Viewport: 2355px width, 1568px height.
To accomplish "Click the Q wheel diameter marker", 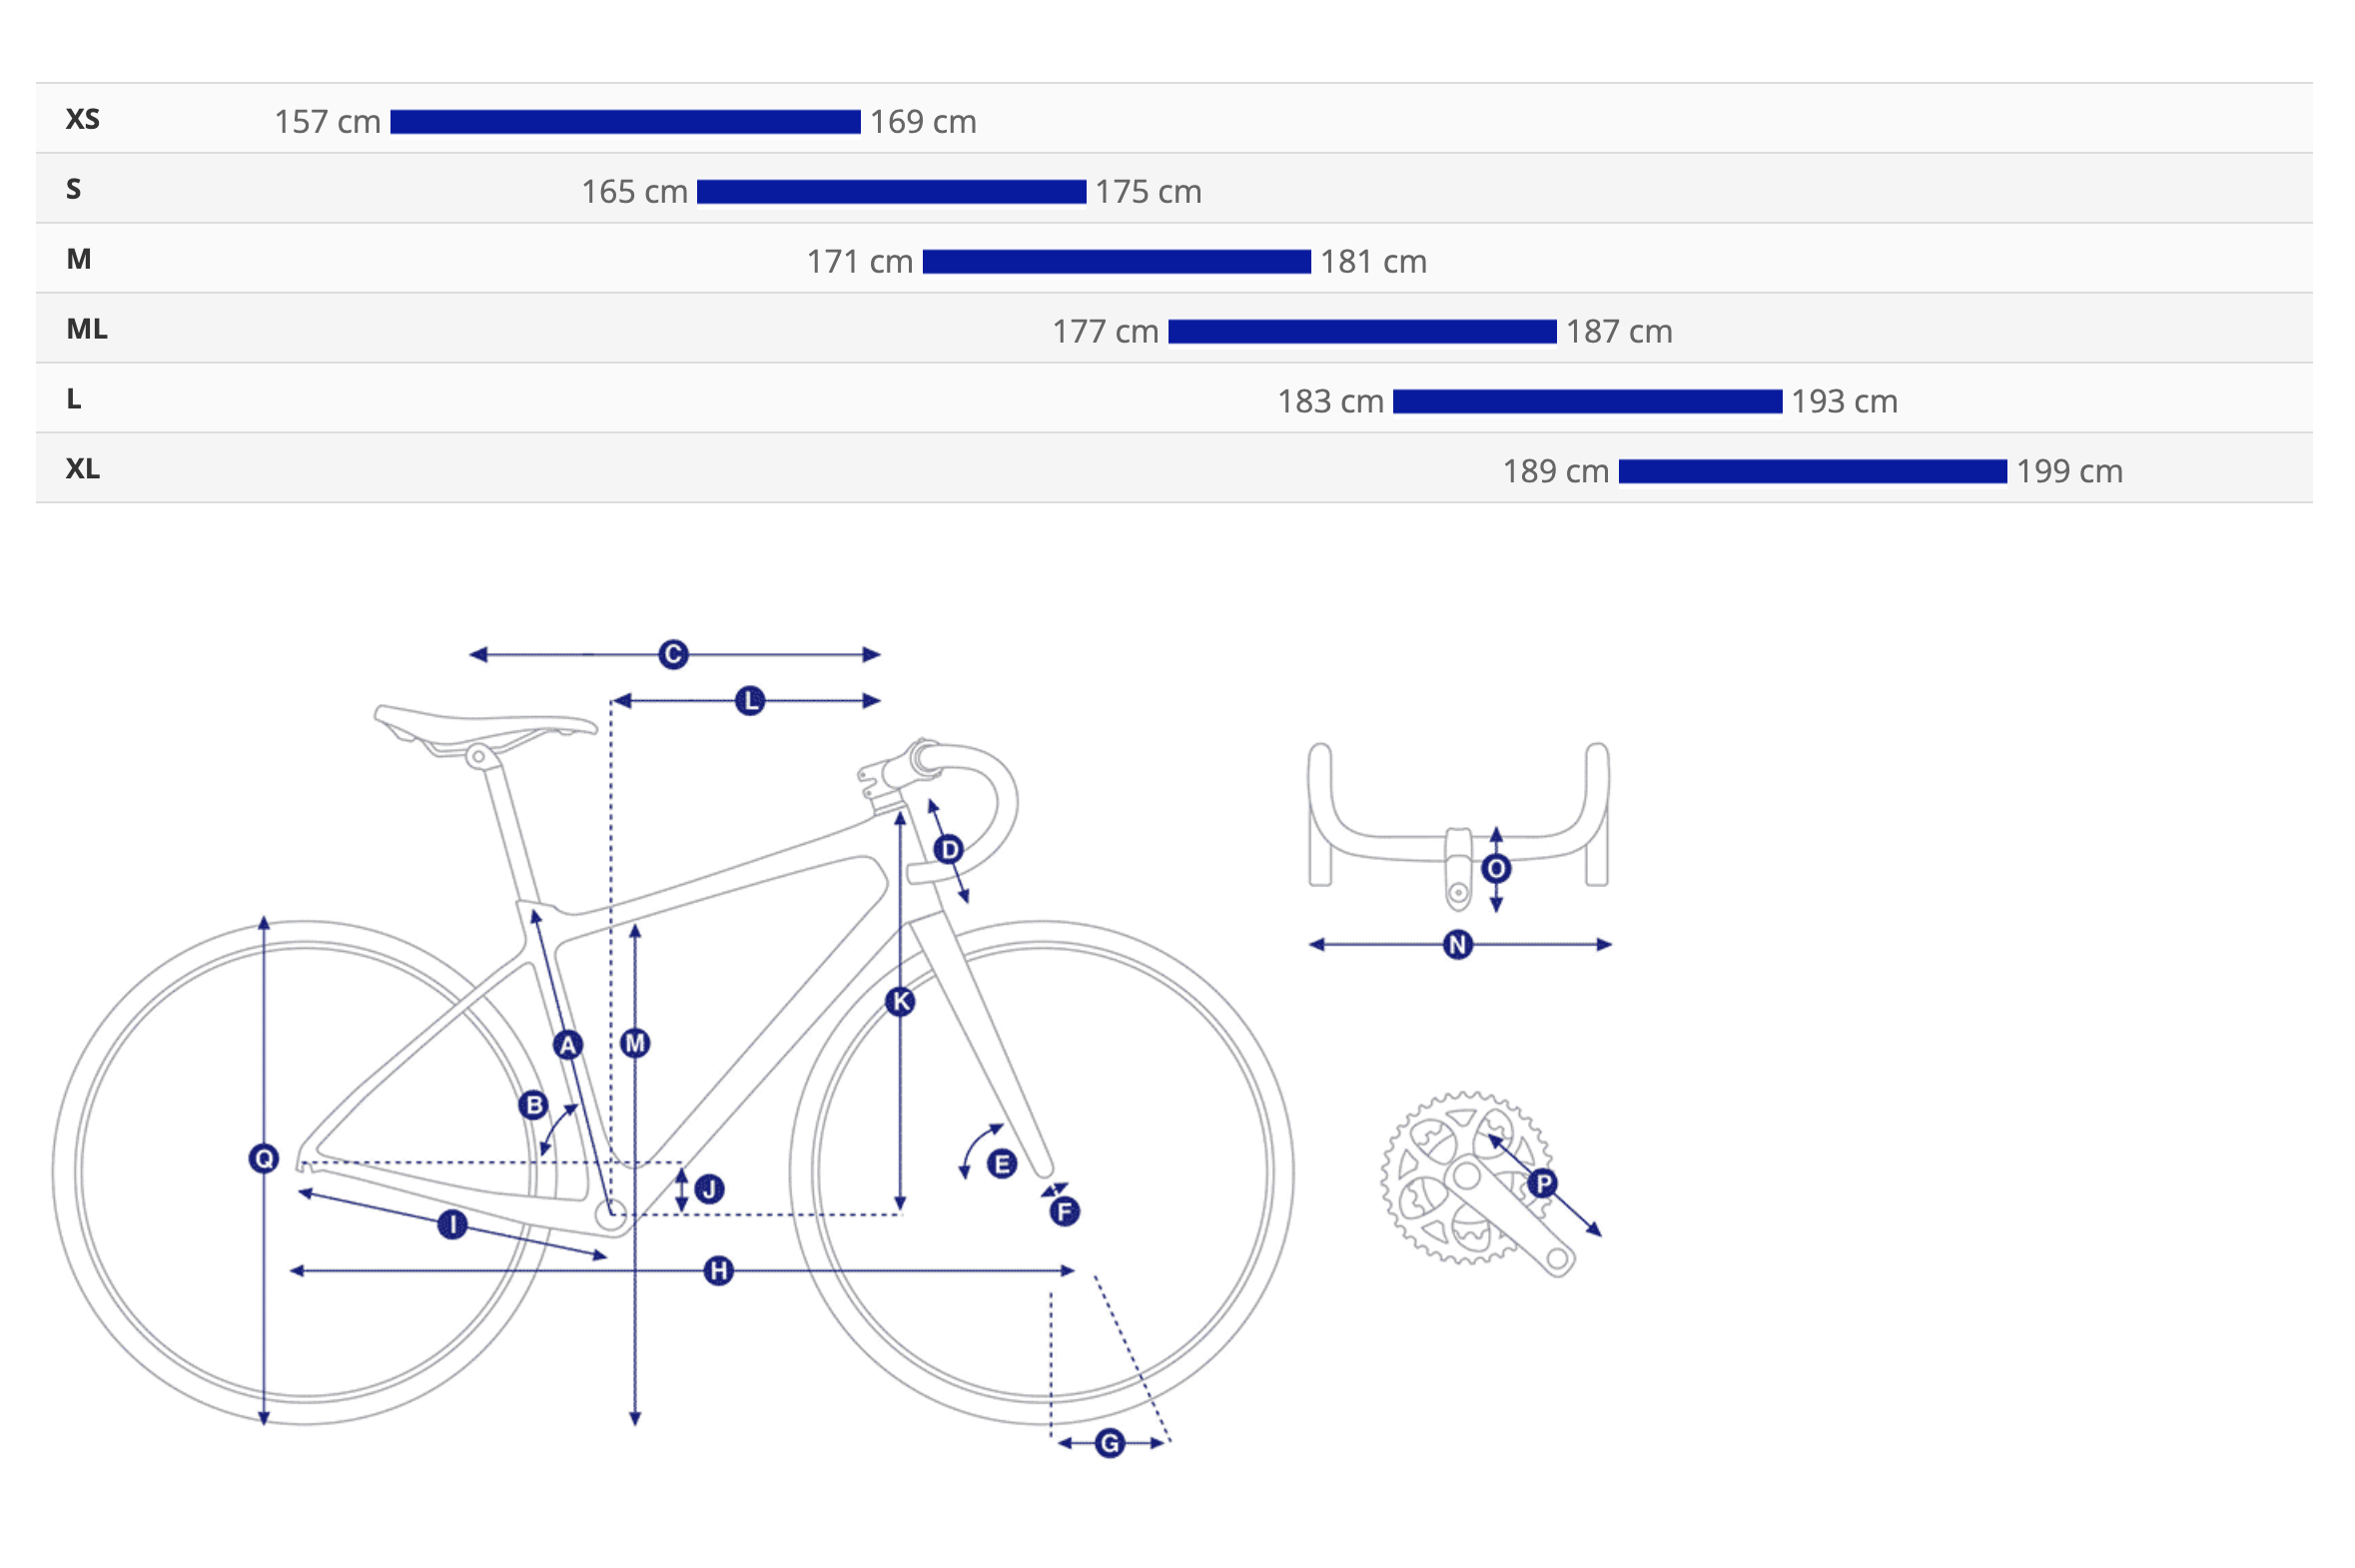I will (x=264, y=1159).
